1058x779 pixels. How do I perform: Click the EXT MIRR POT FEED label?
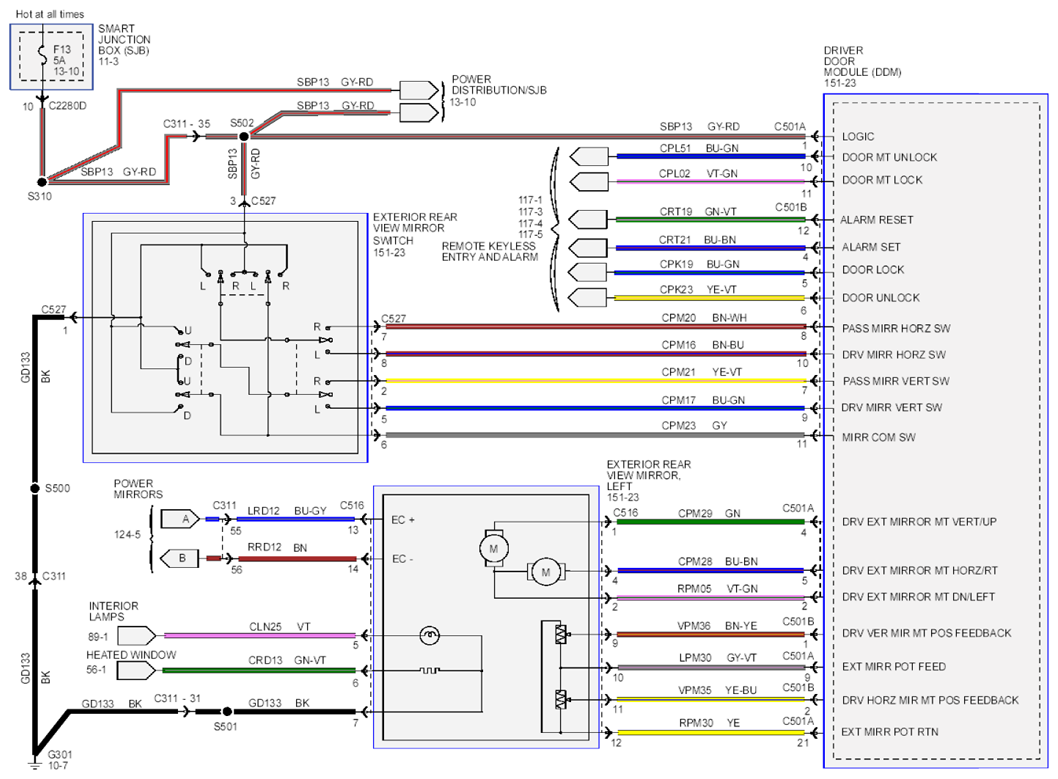point(893,666)
